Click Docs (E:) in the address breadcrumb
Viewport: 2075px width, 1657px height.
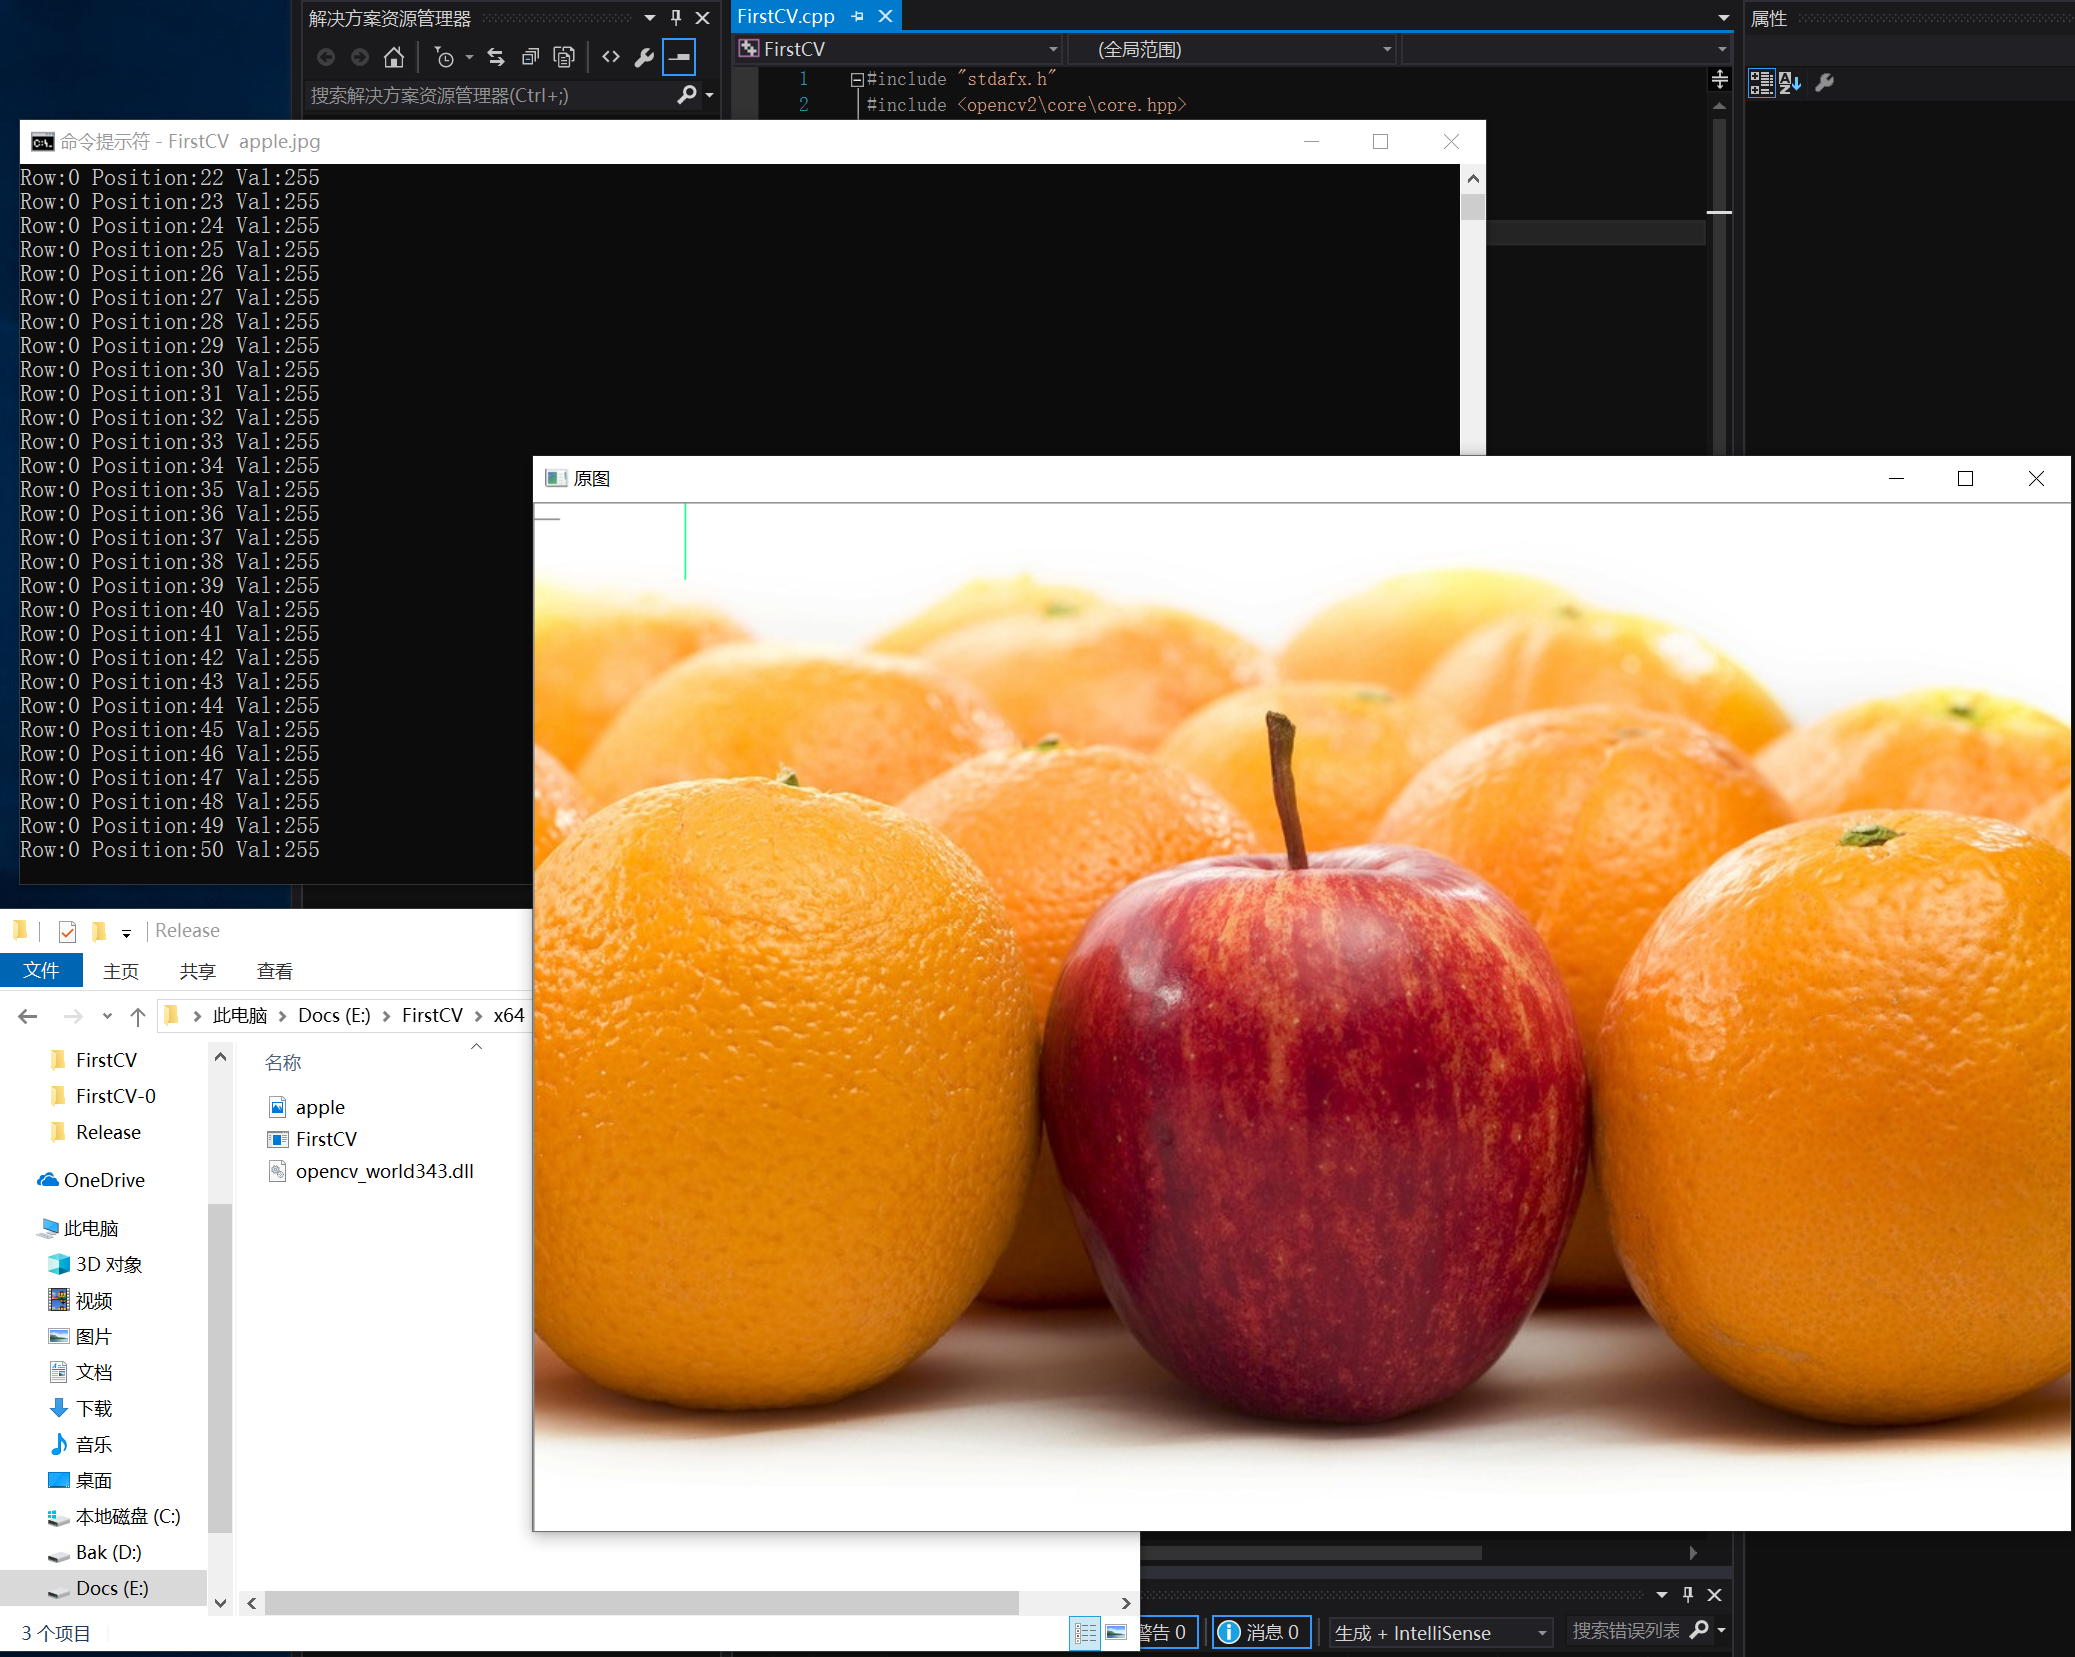(x=334, y=1015)
